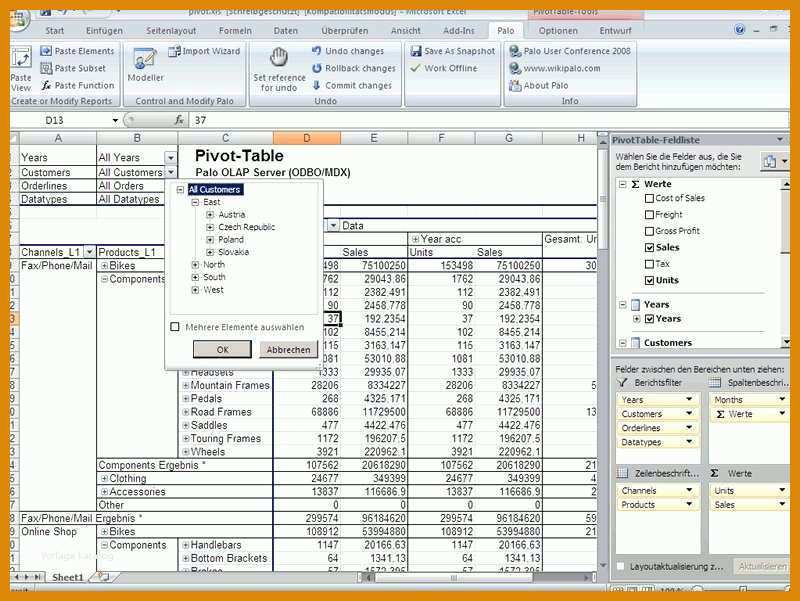Click the Sales button in Werte area
800x601 pixels.
pos(749,505)
